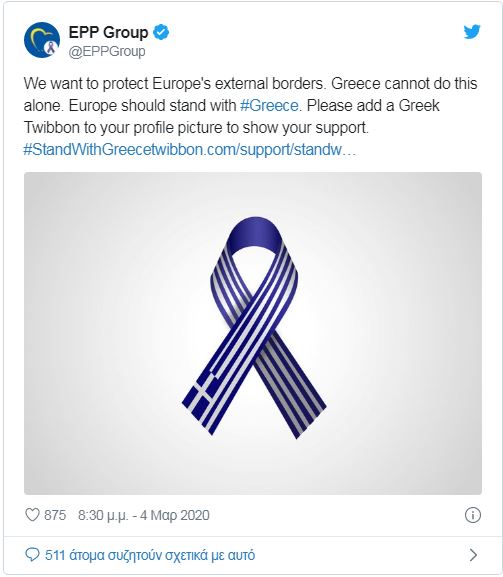The width and height of the screenshot is (503, 577).
Task: Open the EPP Group display name
Action: (x=108, y=32)
